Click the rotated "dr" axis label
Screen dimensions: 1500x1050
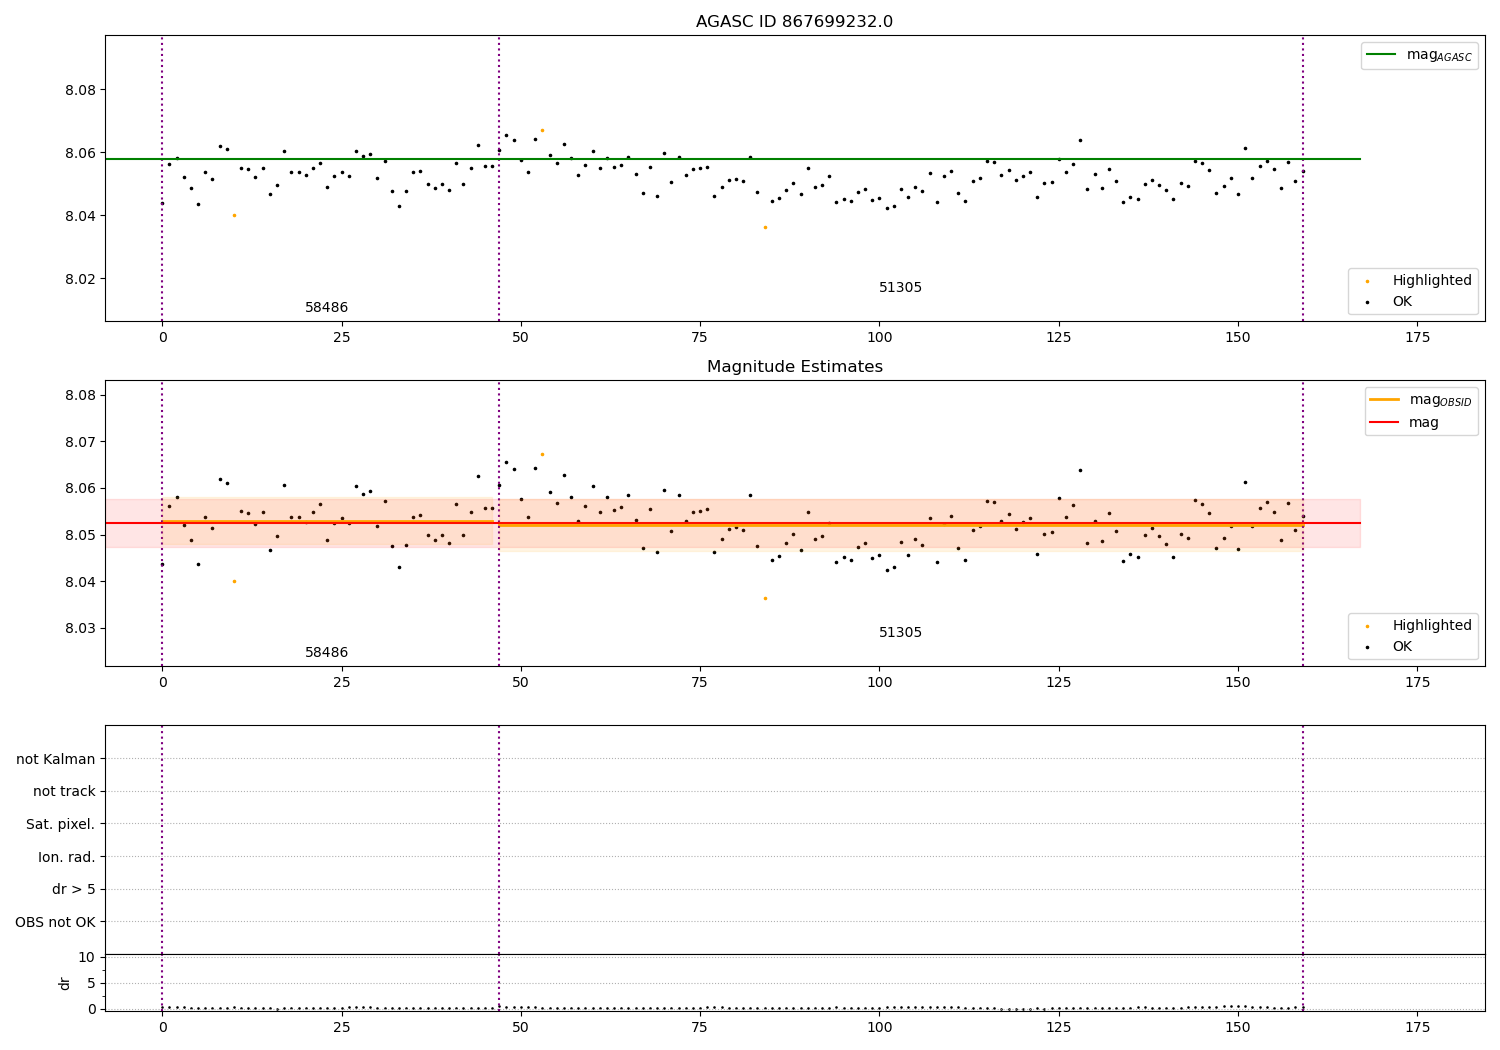(65, 983)
